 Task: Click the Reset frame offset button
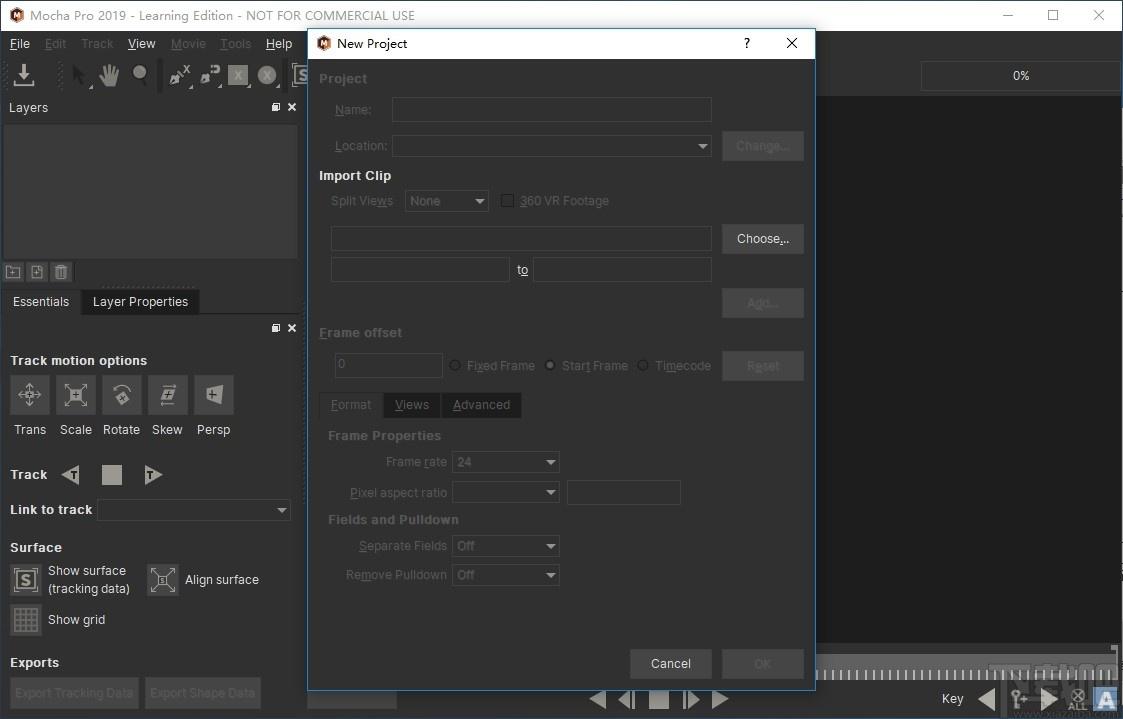[x=763, y=366]
